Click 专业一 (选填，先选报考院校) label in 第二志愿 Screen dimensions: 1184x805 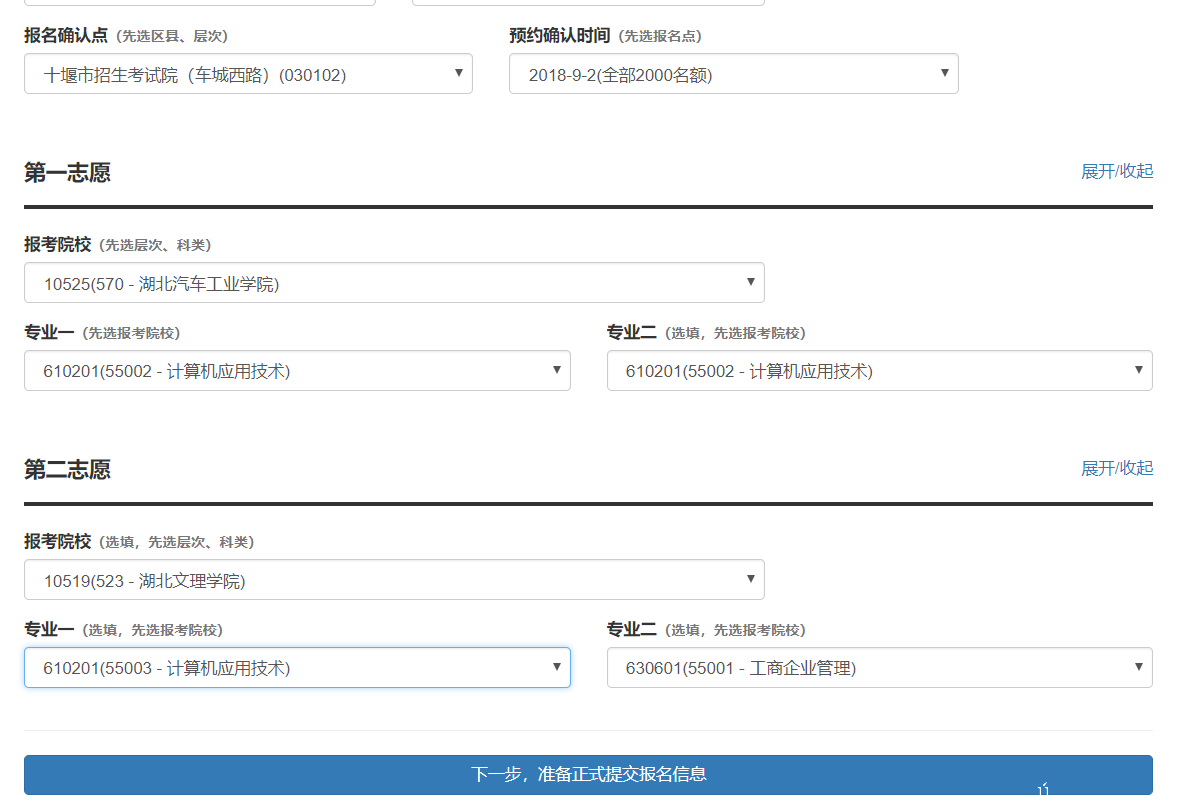[123, 629]
